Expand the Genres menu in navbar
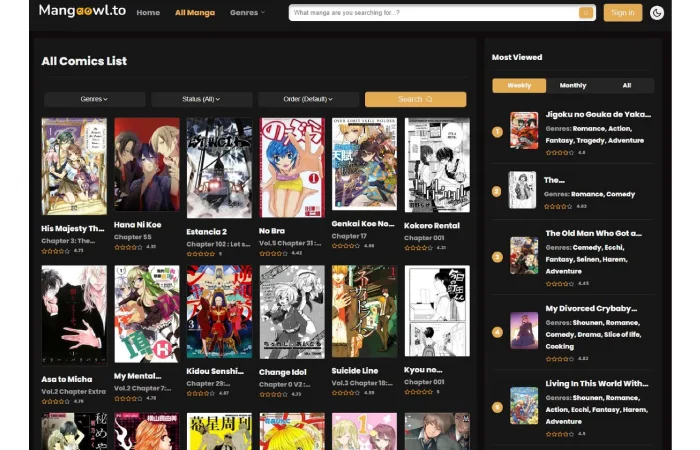Viewport: 700px width, 450px height. click(247, 13)
